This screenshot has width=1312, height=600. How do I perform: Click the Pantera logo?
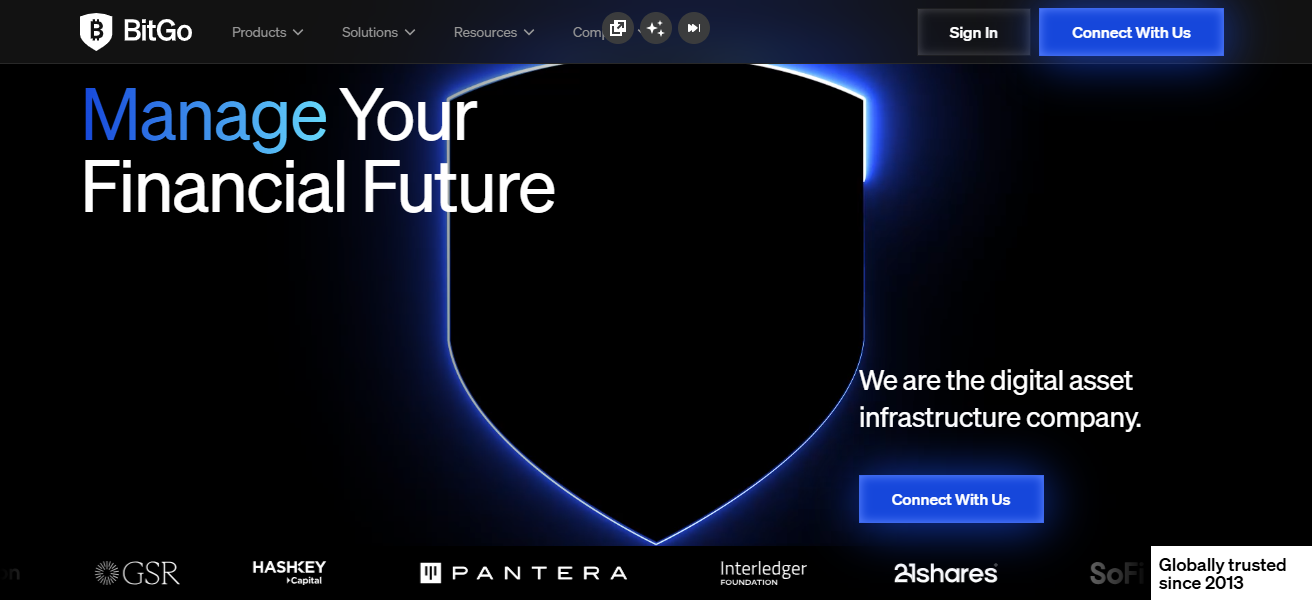[x=523, y=573]
